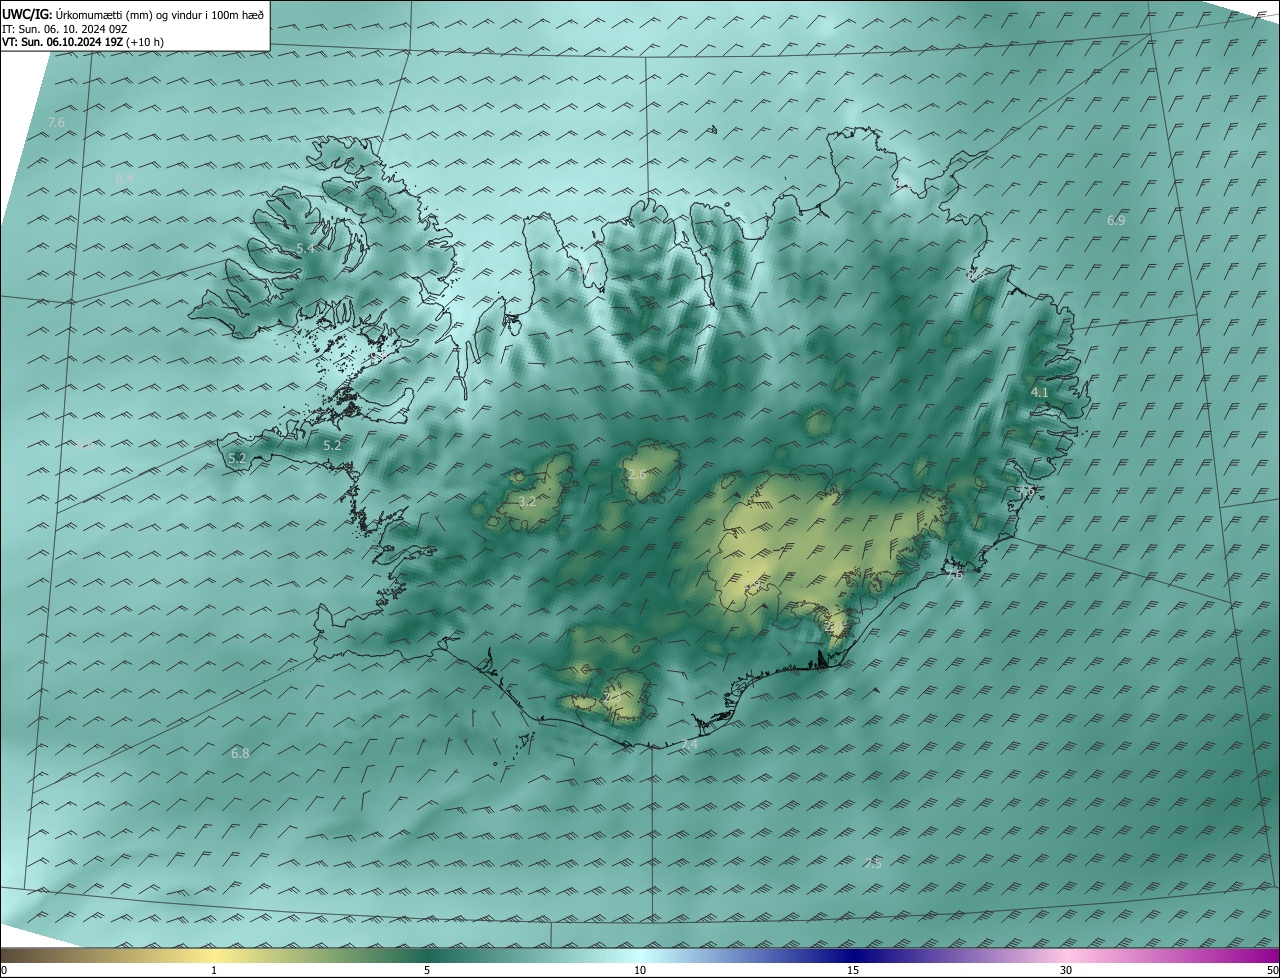Click the precipitable water colour scale bar
The image size is (1280, 978).
(x=640, y=955)
